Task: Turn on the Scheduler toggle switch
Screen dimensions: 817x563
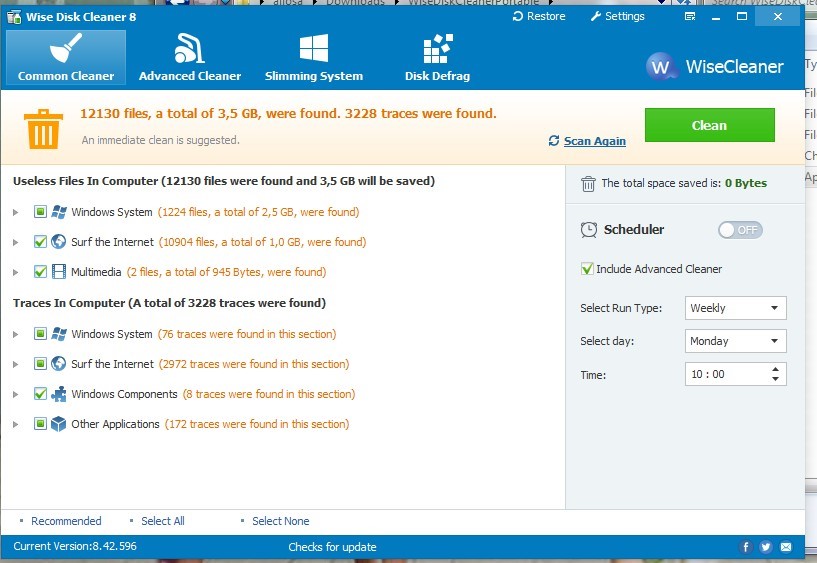Action: point(740,230)
